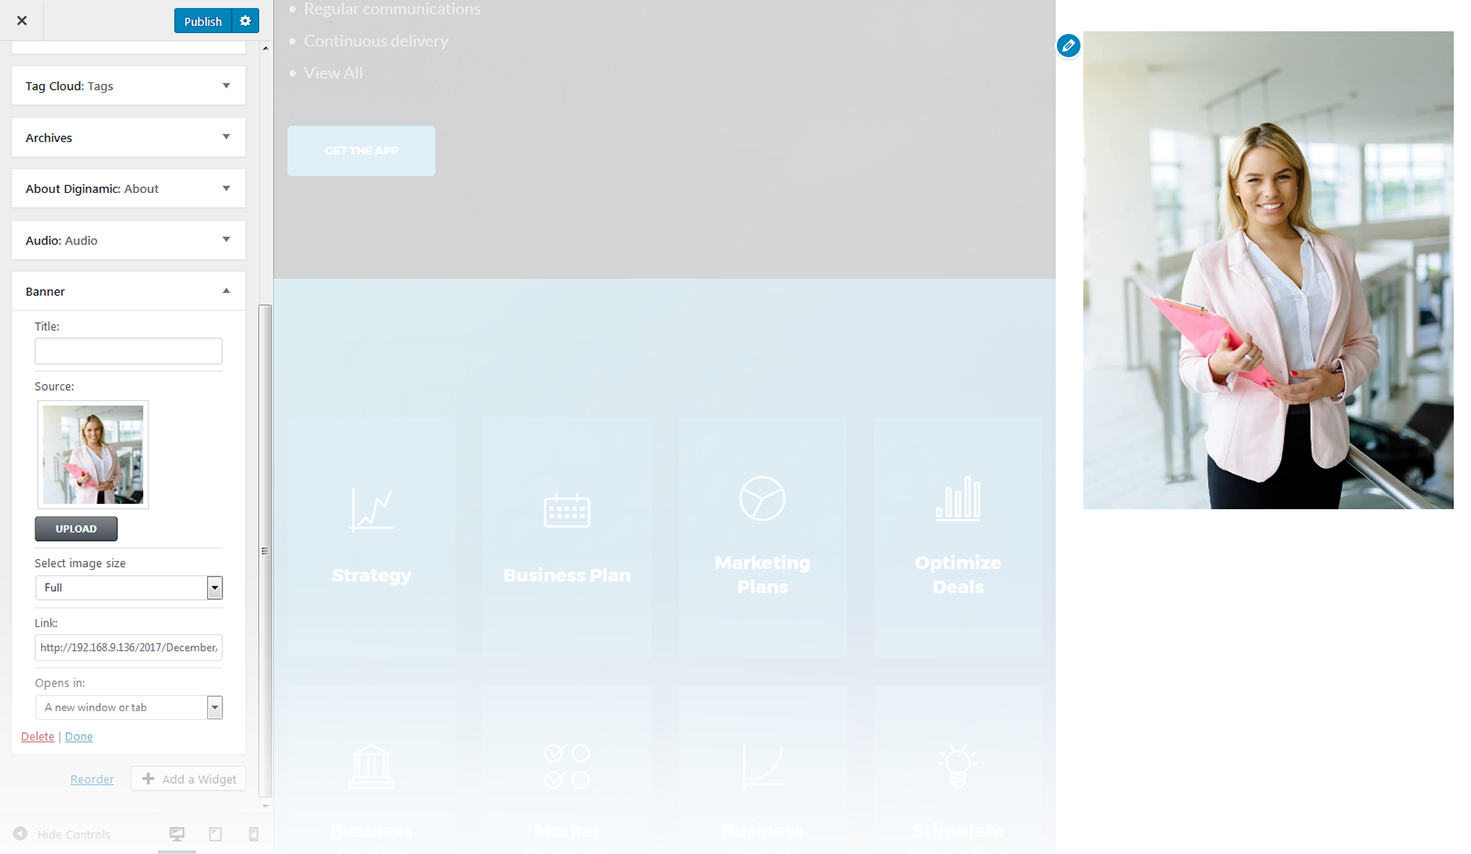
Task: Click the checkmark circles icon
Action: tap(567, 766)
